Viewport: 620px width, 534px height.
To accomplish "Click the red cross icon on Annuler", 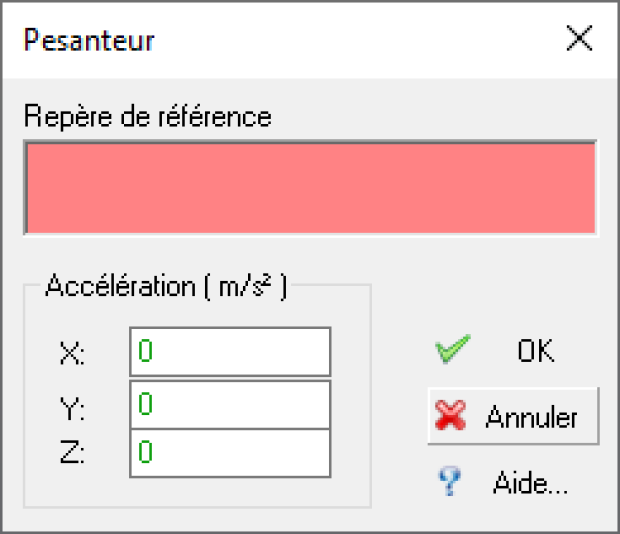I will [x=450, y=415].
